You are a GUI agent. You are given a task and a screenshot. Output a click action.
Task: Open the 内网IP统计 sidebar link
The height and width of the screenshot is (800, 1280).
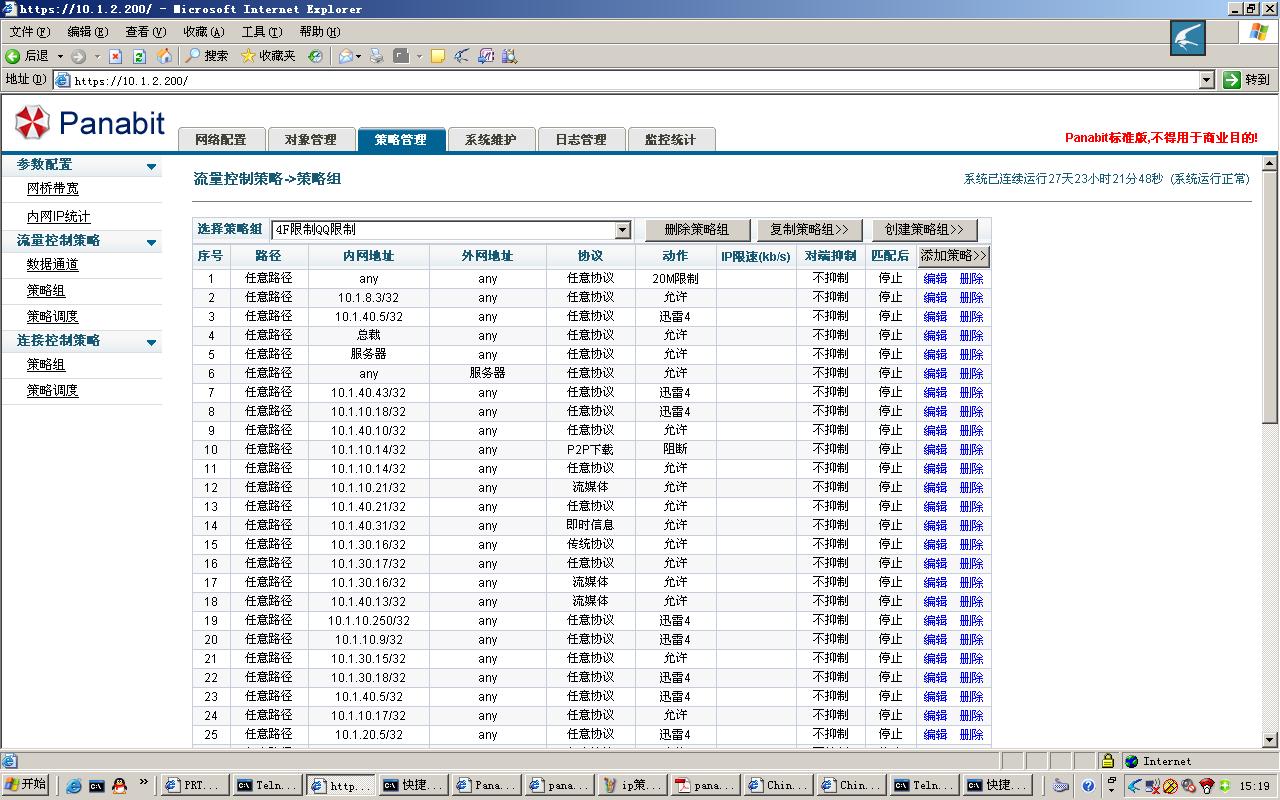[x=58, y=216]
